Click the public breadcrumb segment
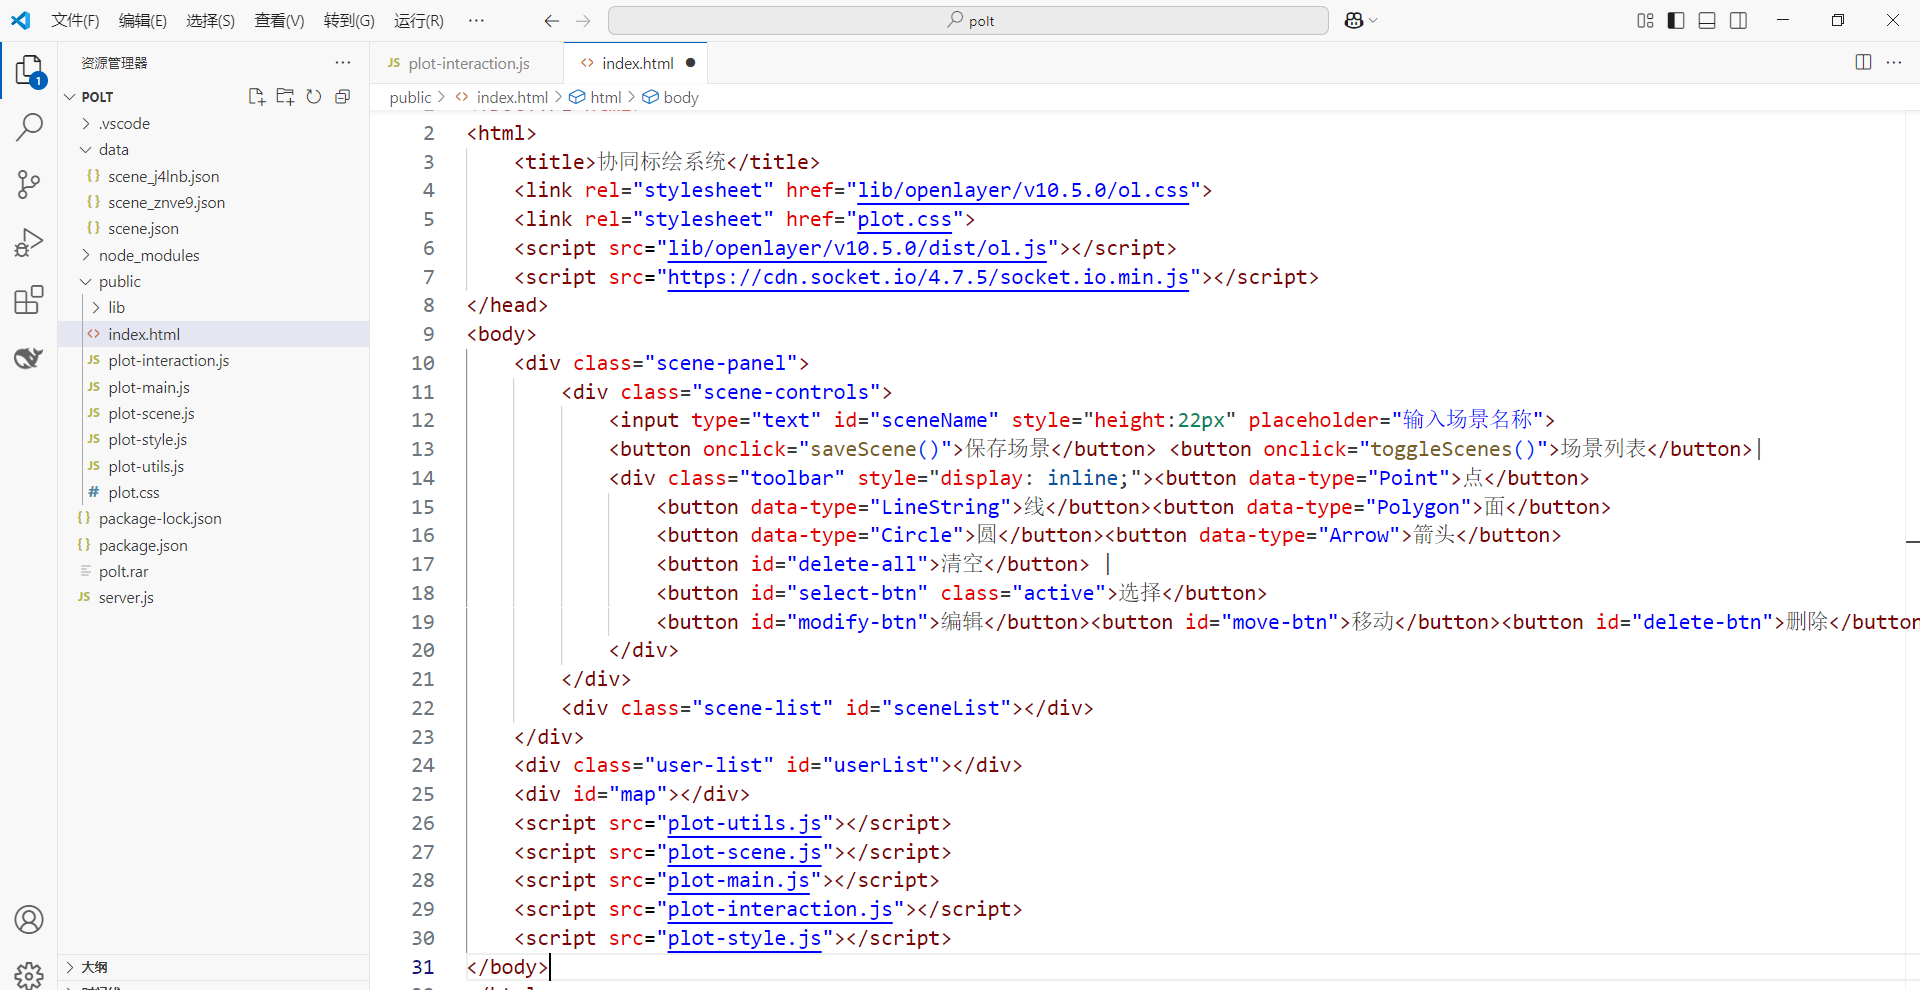The height and width of the screenshot is (990, 1920). [x=410, y=97]
